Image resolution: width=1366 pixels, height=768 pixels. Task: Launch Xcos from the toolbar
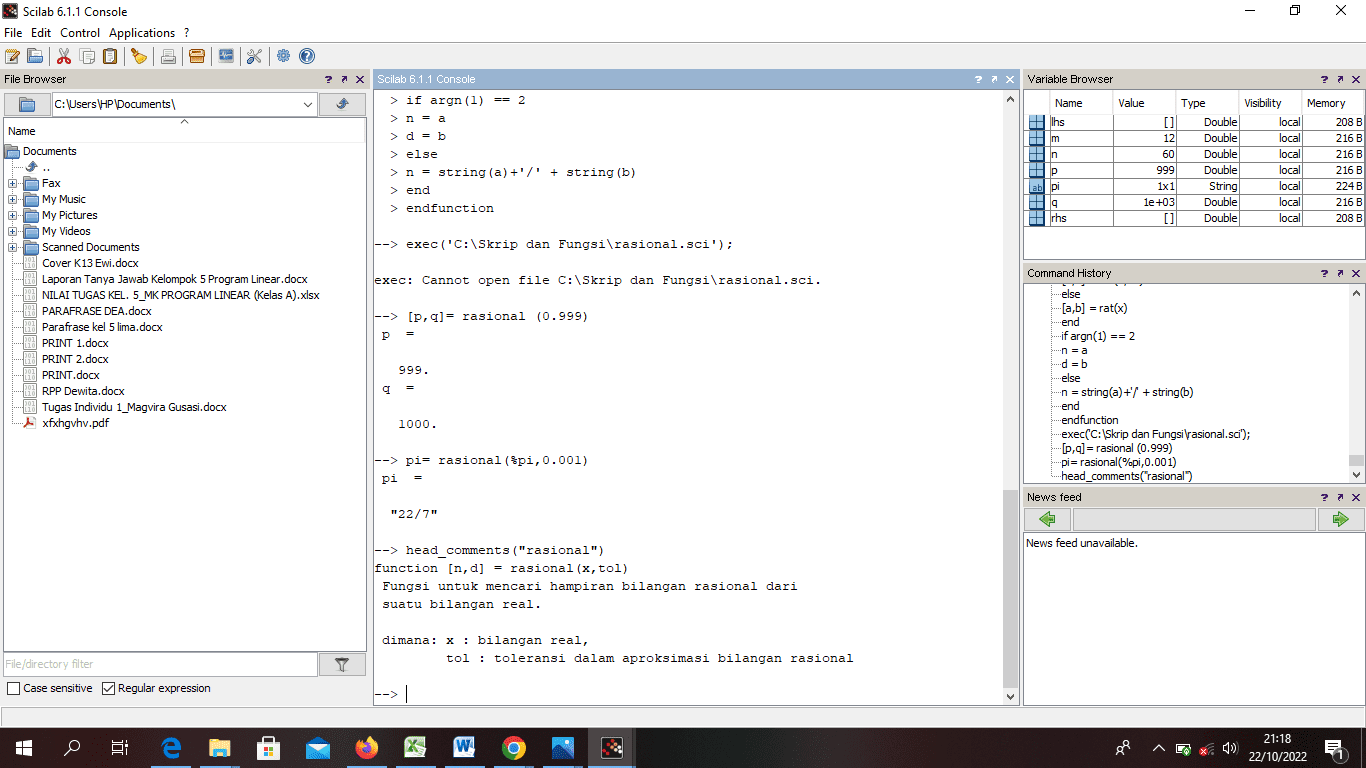226,56
